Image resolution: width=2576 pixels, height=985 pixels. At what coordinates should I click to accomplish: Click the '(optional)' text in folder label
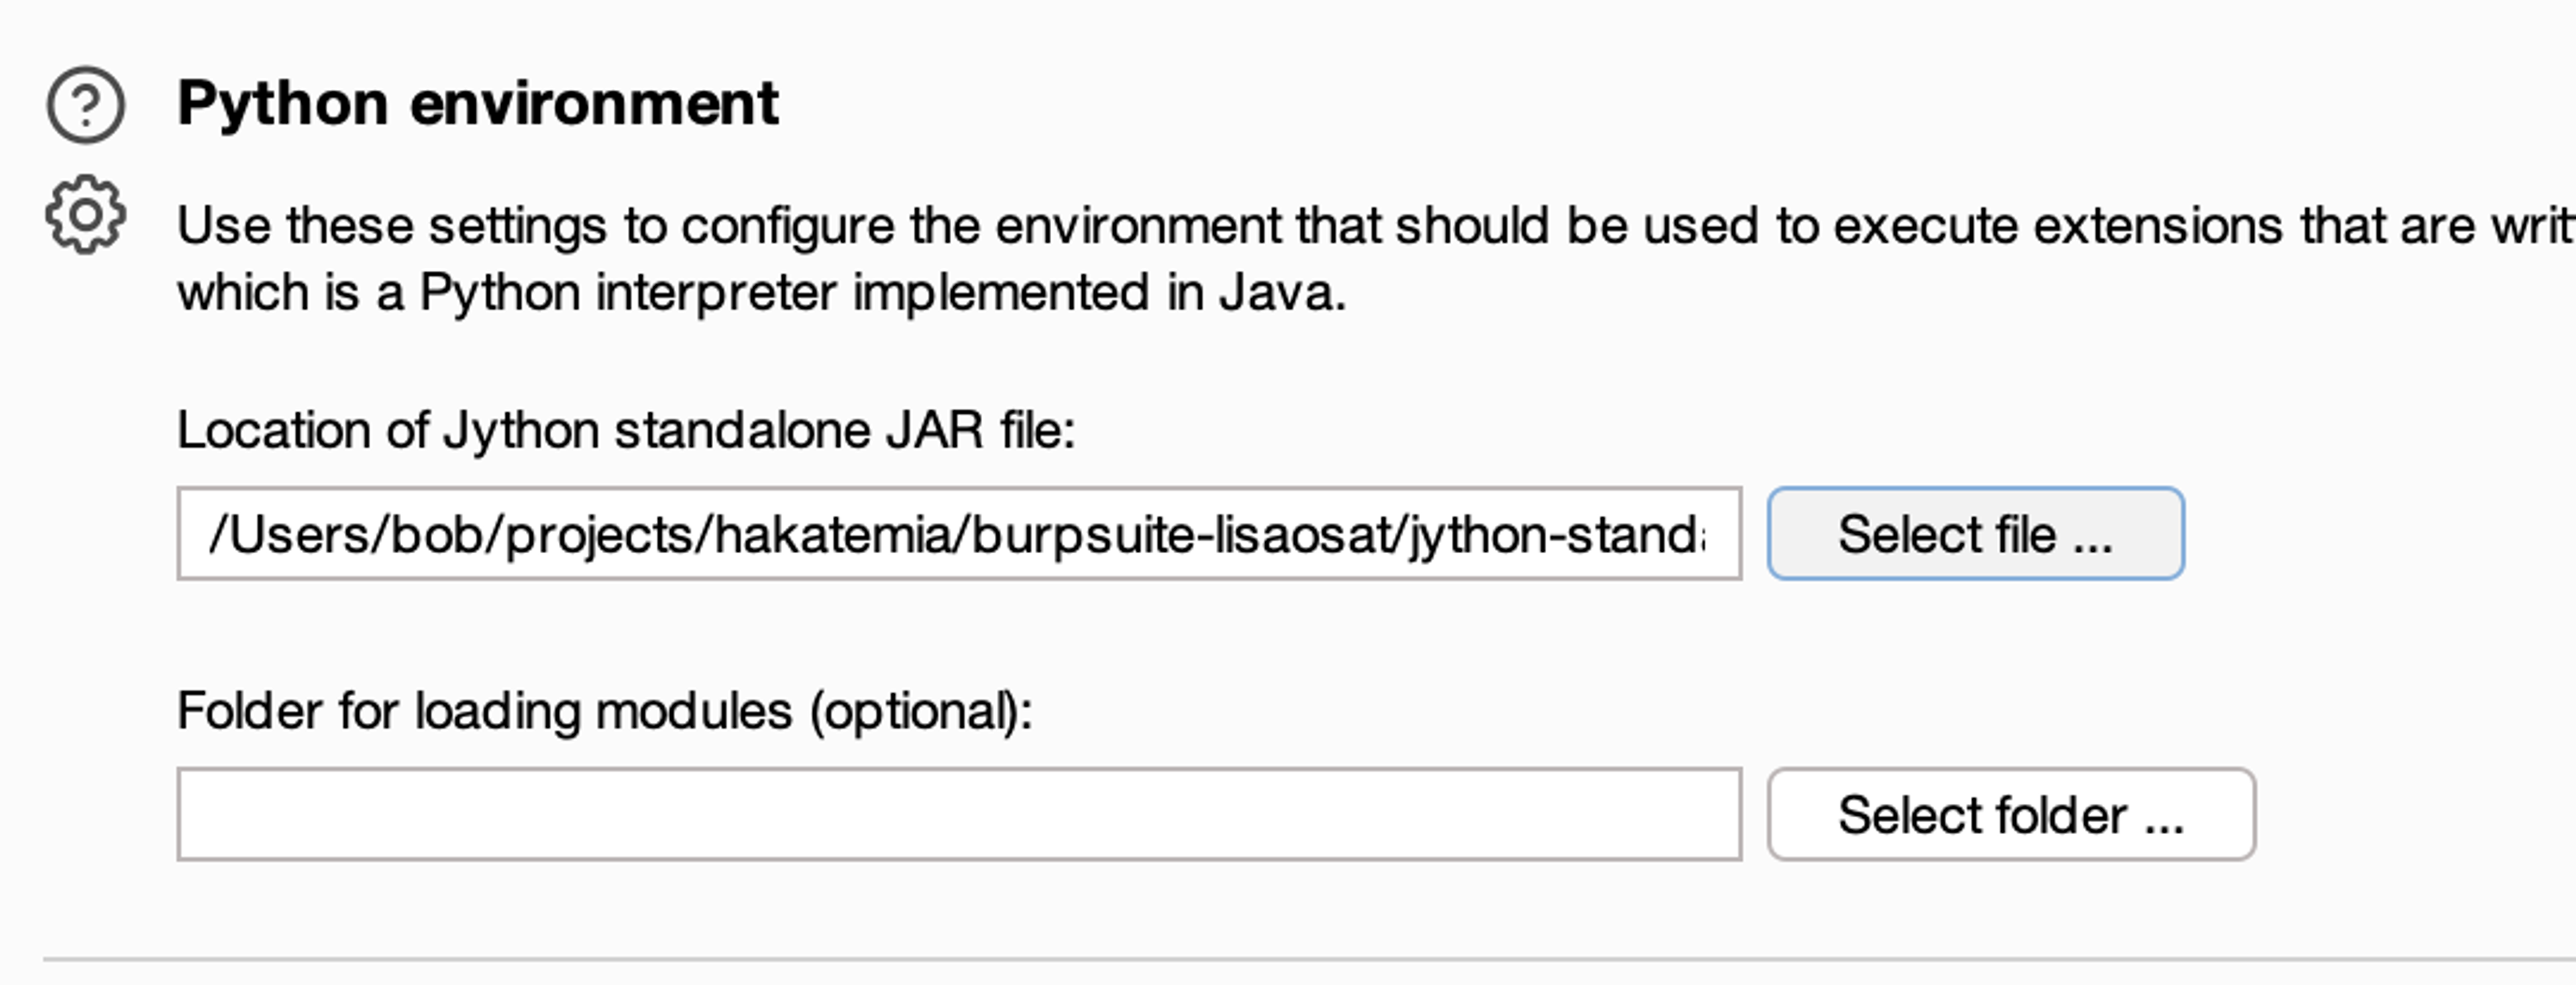click(x=920, y=711)
